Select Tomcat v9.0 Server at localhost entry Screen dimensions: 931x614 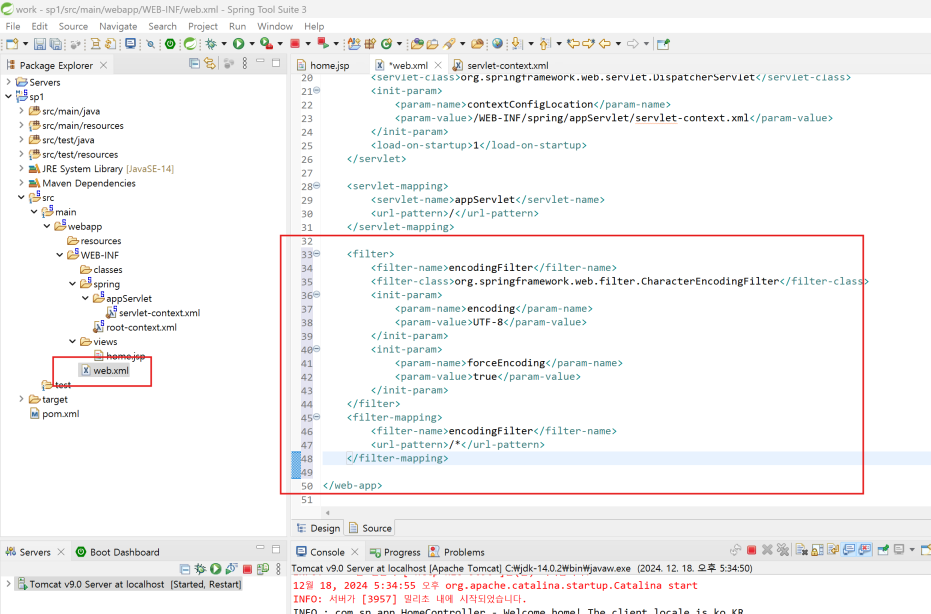click(x=128, y=584)
